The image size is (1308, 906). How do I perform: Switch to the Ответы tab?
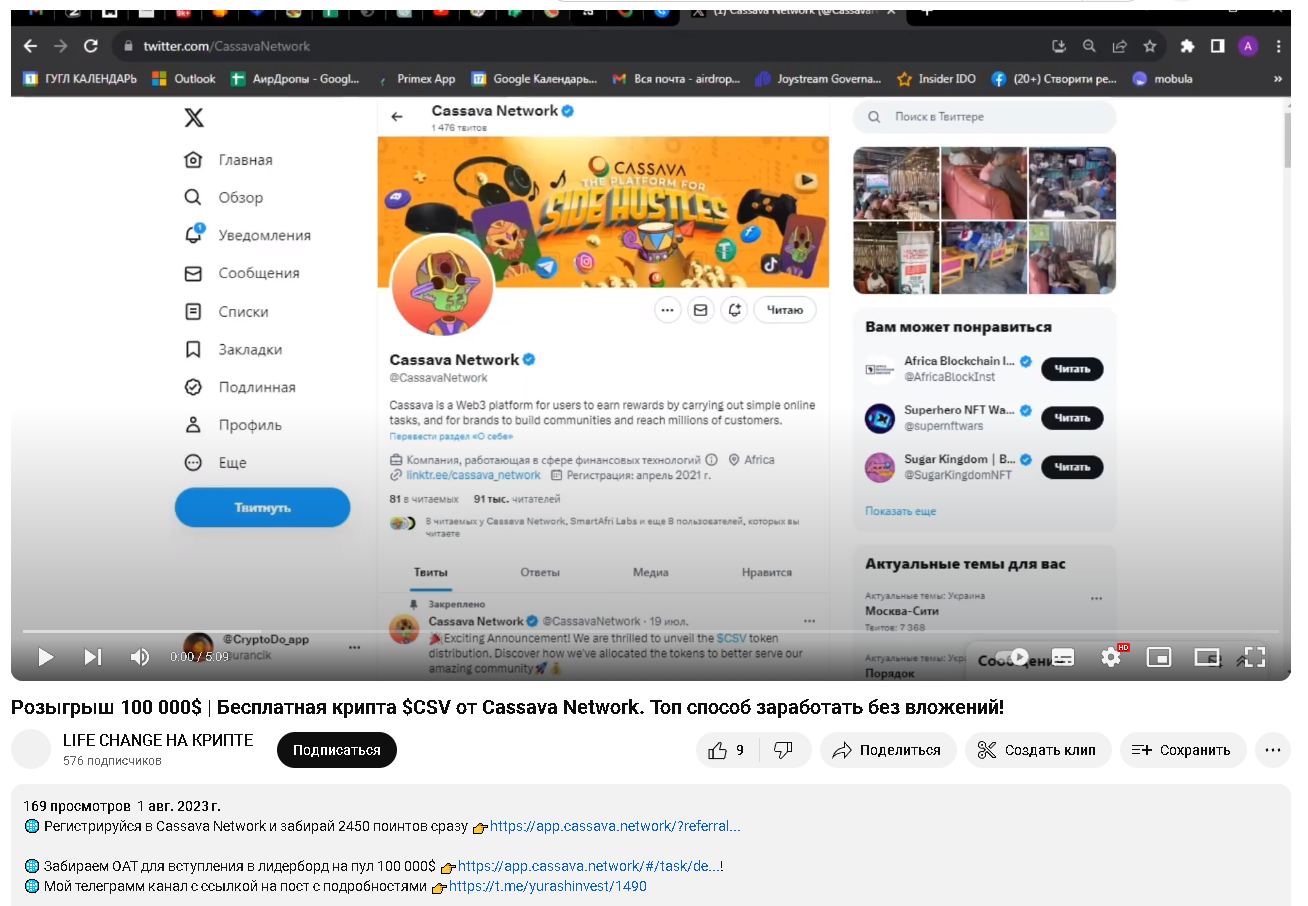point(540,573)
